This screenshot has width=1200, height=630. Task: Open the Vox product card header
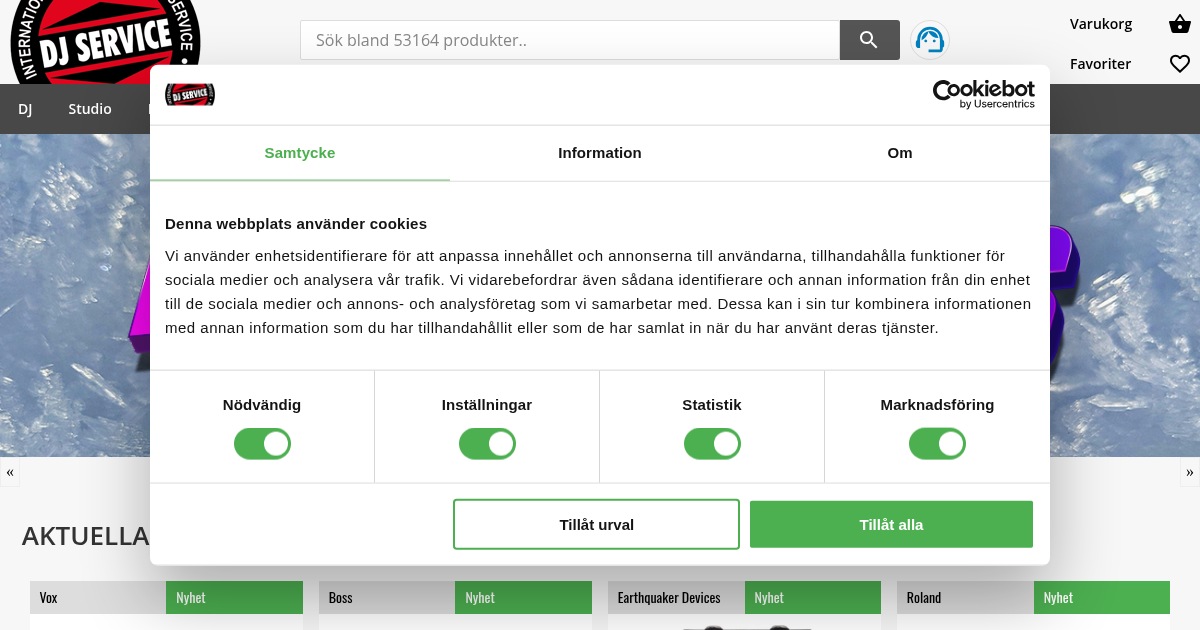pyautogui.click(x=98, y=598)
